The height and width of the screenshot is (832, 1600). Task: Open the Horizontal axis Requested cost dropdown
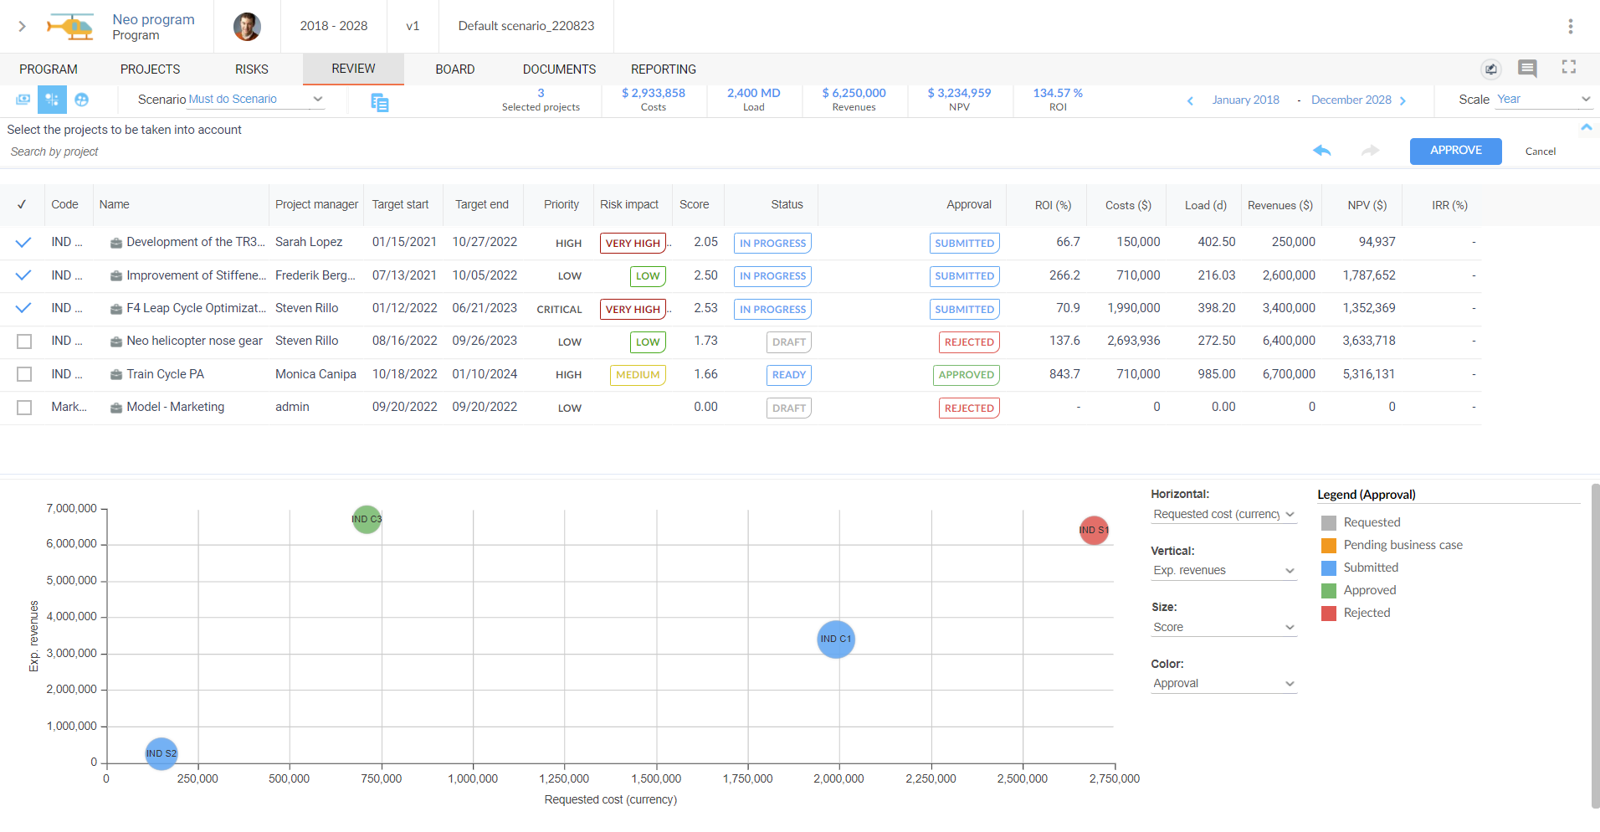pyautogui.click(x=1223, y=514)
